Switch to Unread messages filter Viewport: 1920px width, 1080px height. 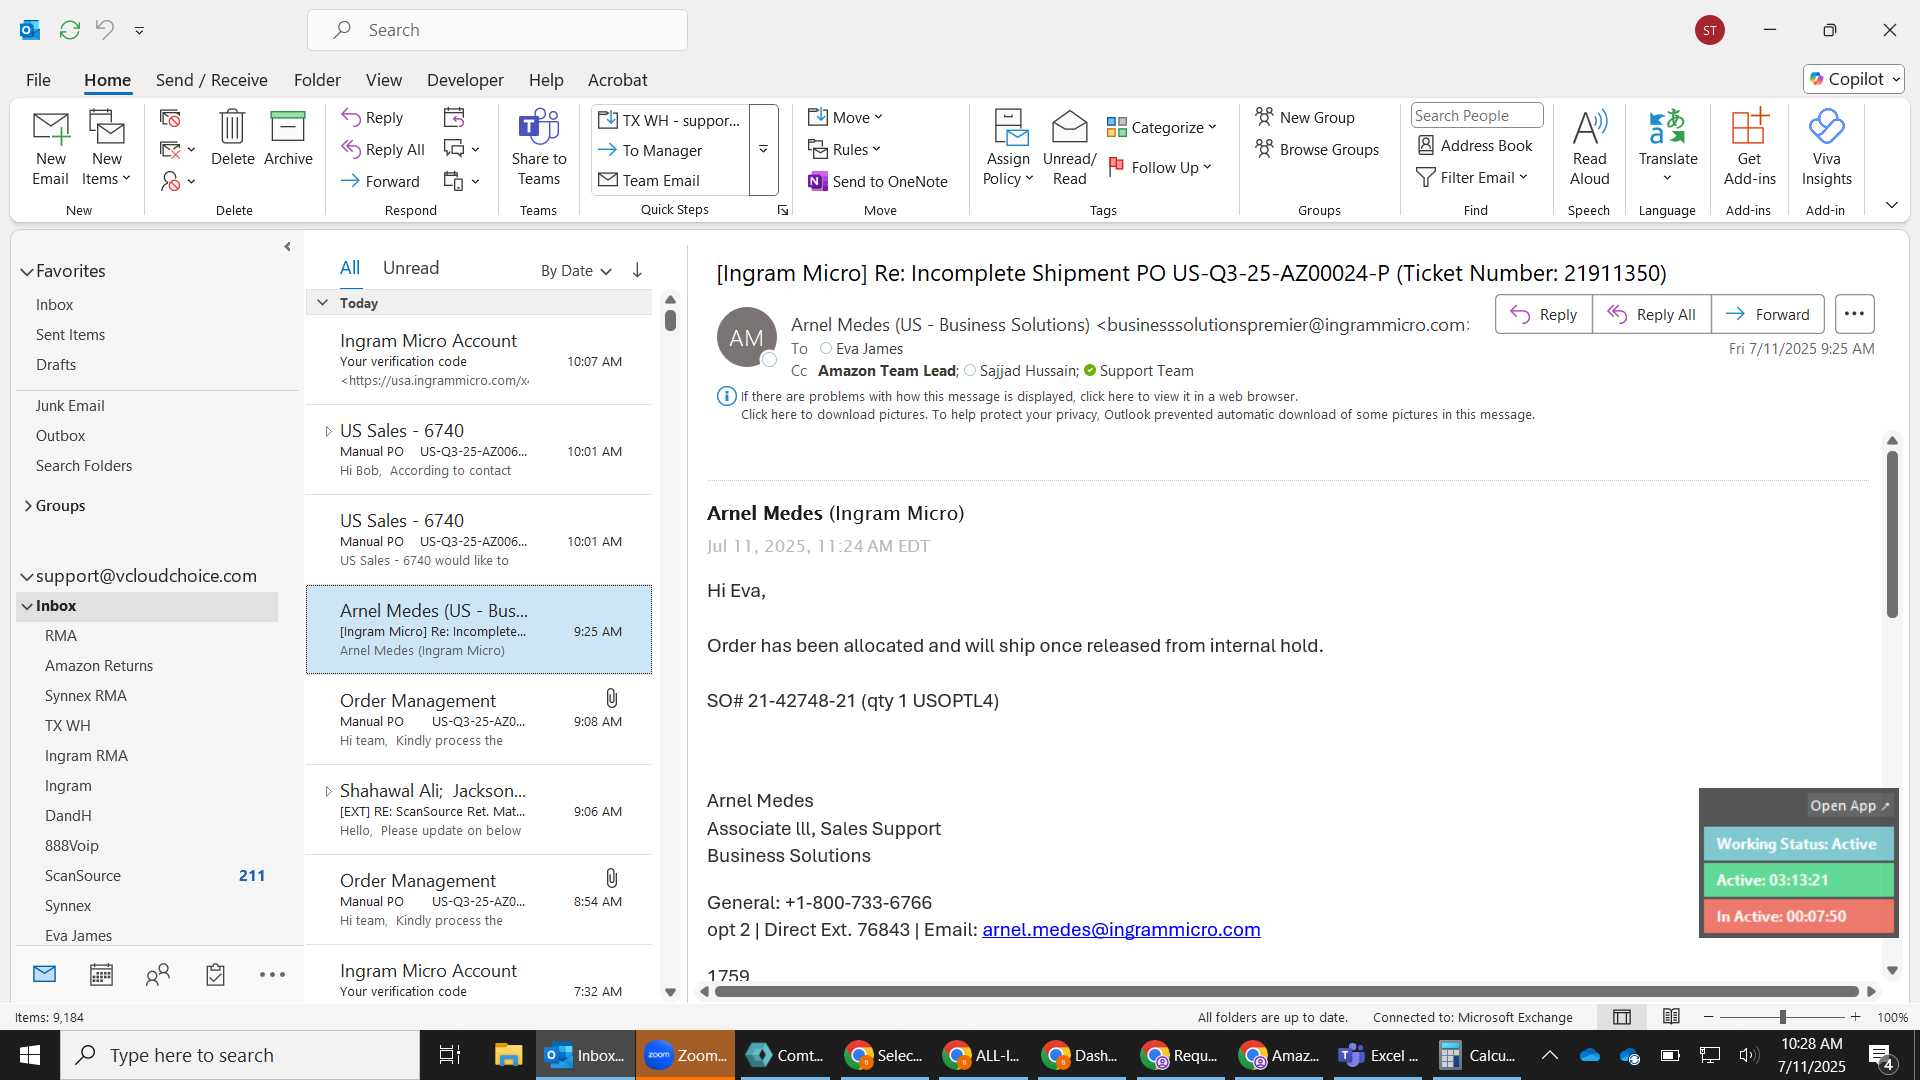(411, 268)
